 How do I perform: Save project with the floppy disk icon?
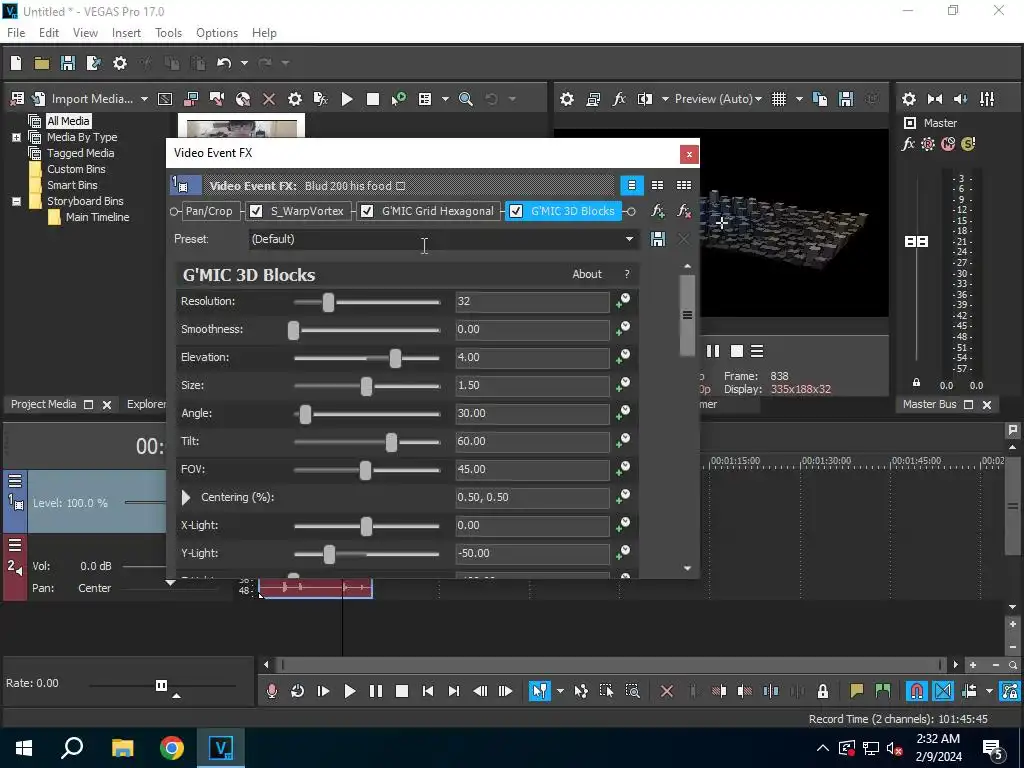click(68, 63)
